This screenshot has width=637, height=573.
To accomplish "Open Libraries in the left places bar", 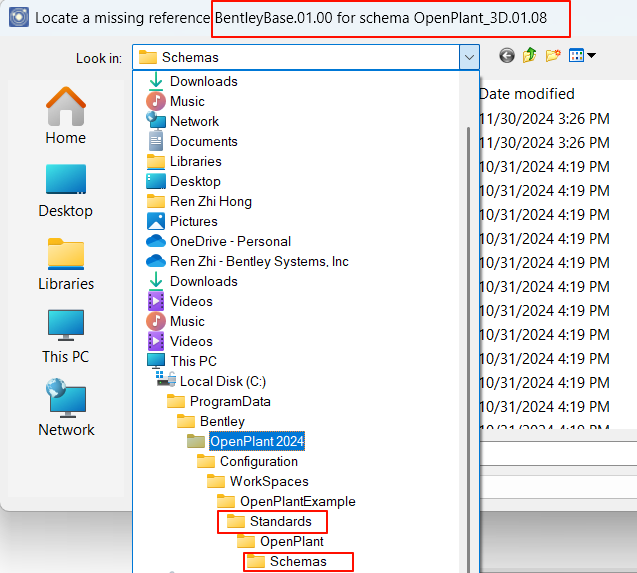I will 66,264.
